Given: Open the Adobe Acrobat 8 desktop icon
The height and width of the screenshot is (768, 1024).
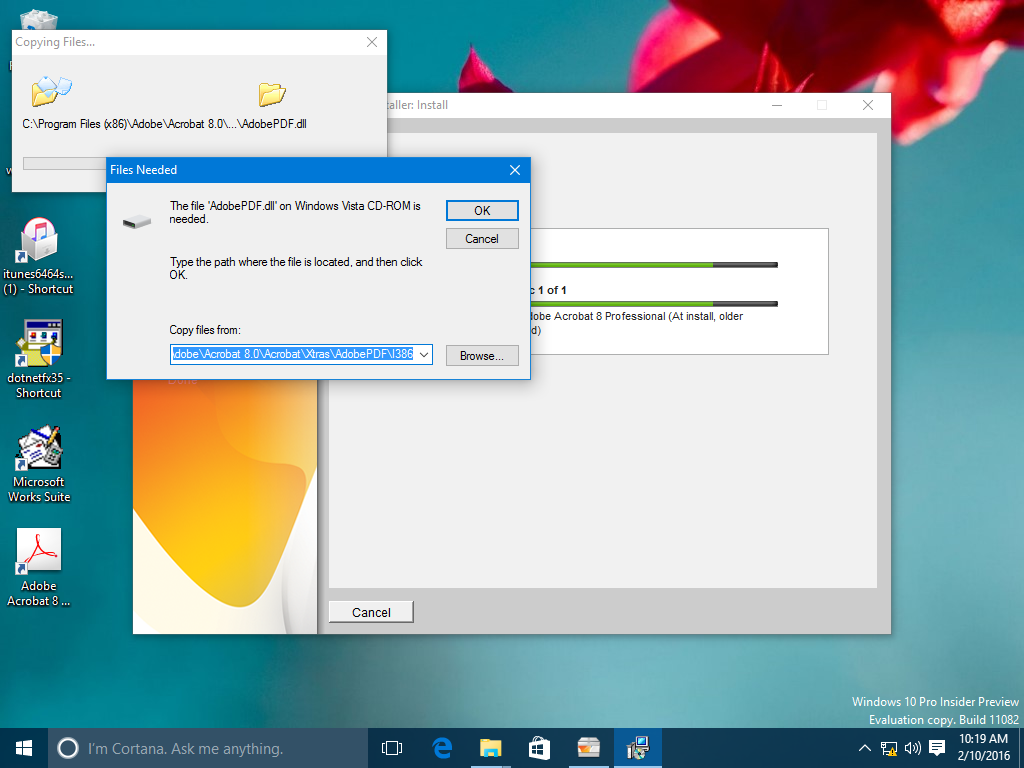Looking at the screenshot, I should [x=39, y=568].
